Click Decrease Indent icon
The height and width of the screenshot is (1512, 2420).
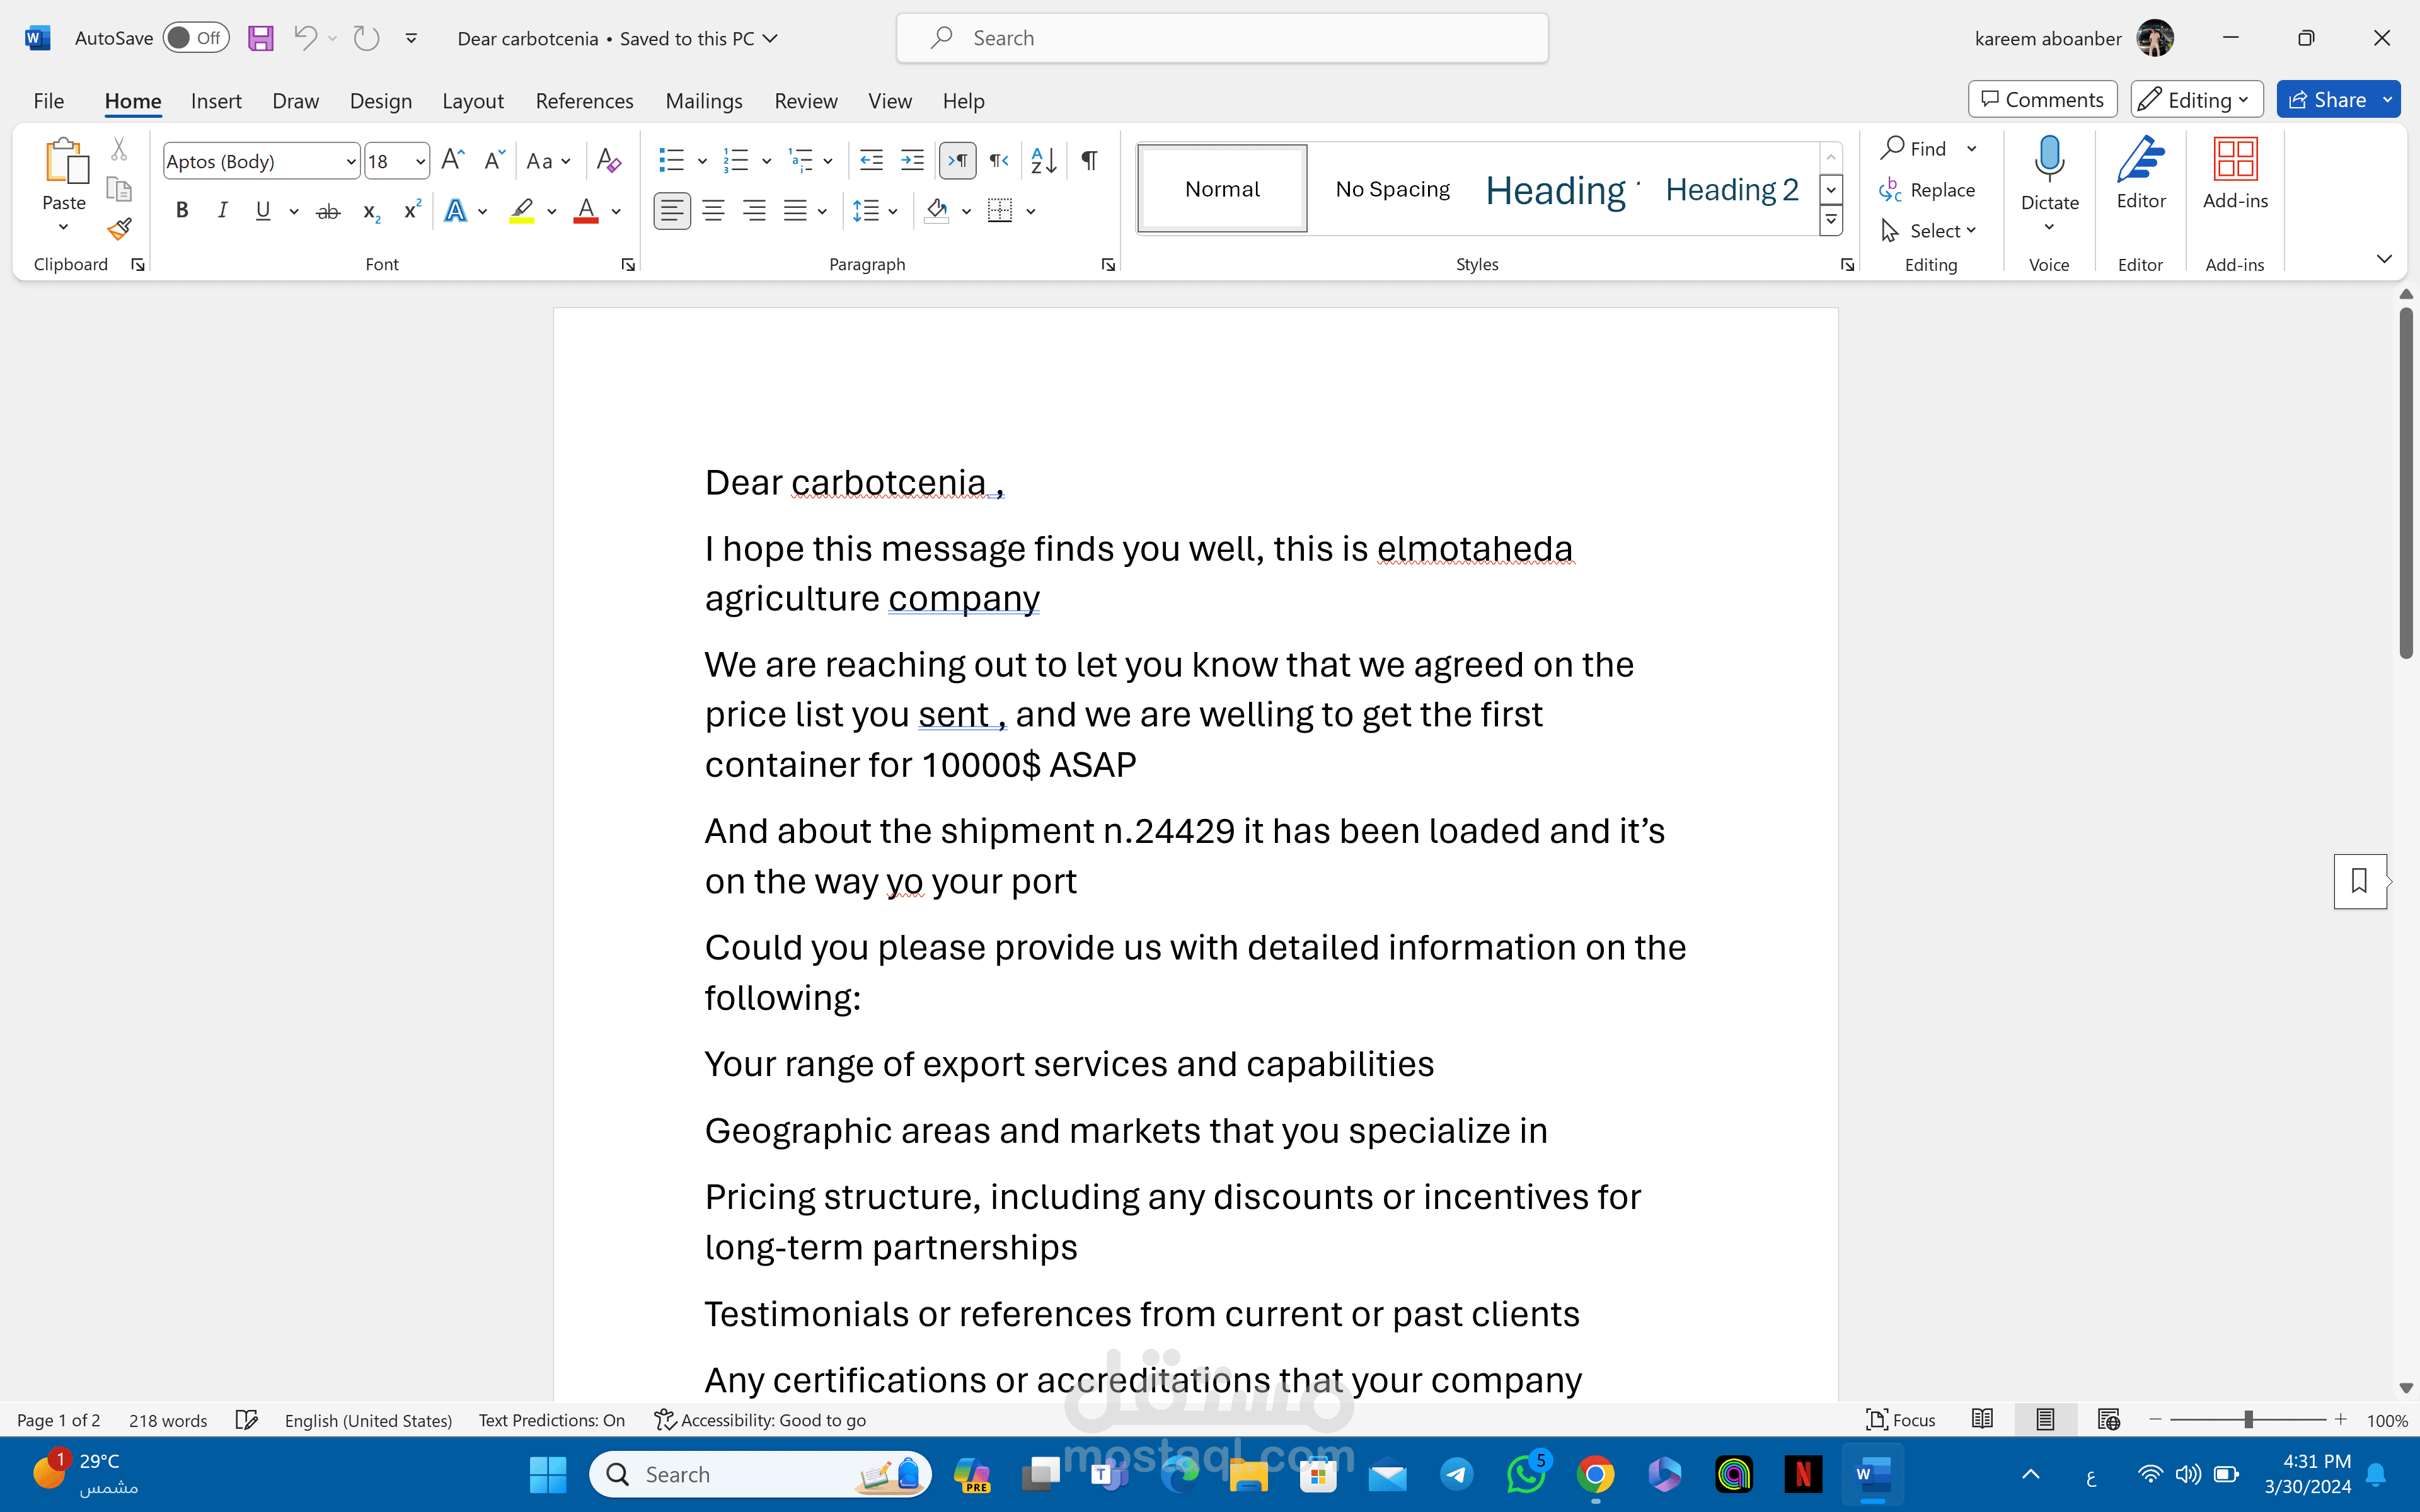(x=871, y=160)
